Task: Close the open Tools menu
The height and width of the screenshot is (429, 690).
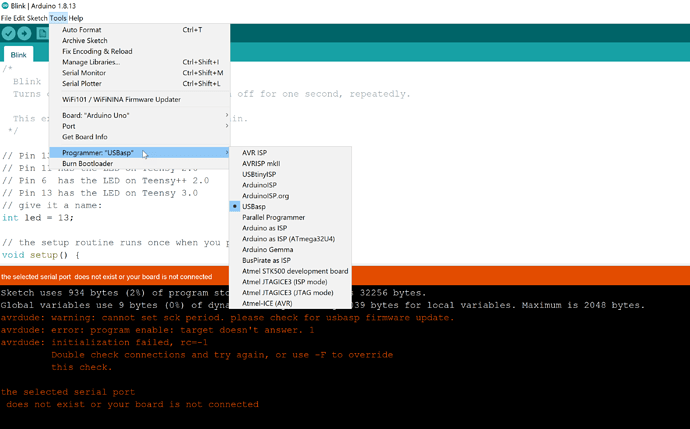Action: tap(58, 18)
